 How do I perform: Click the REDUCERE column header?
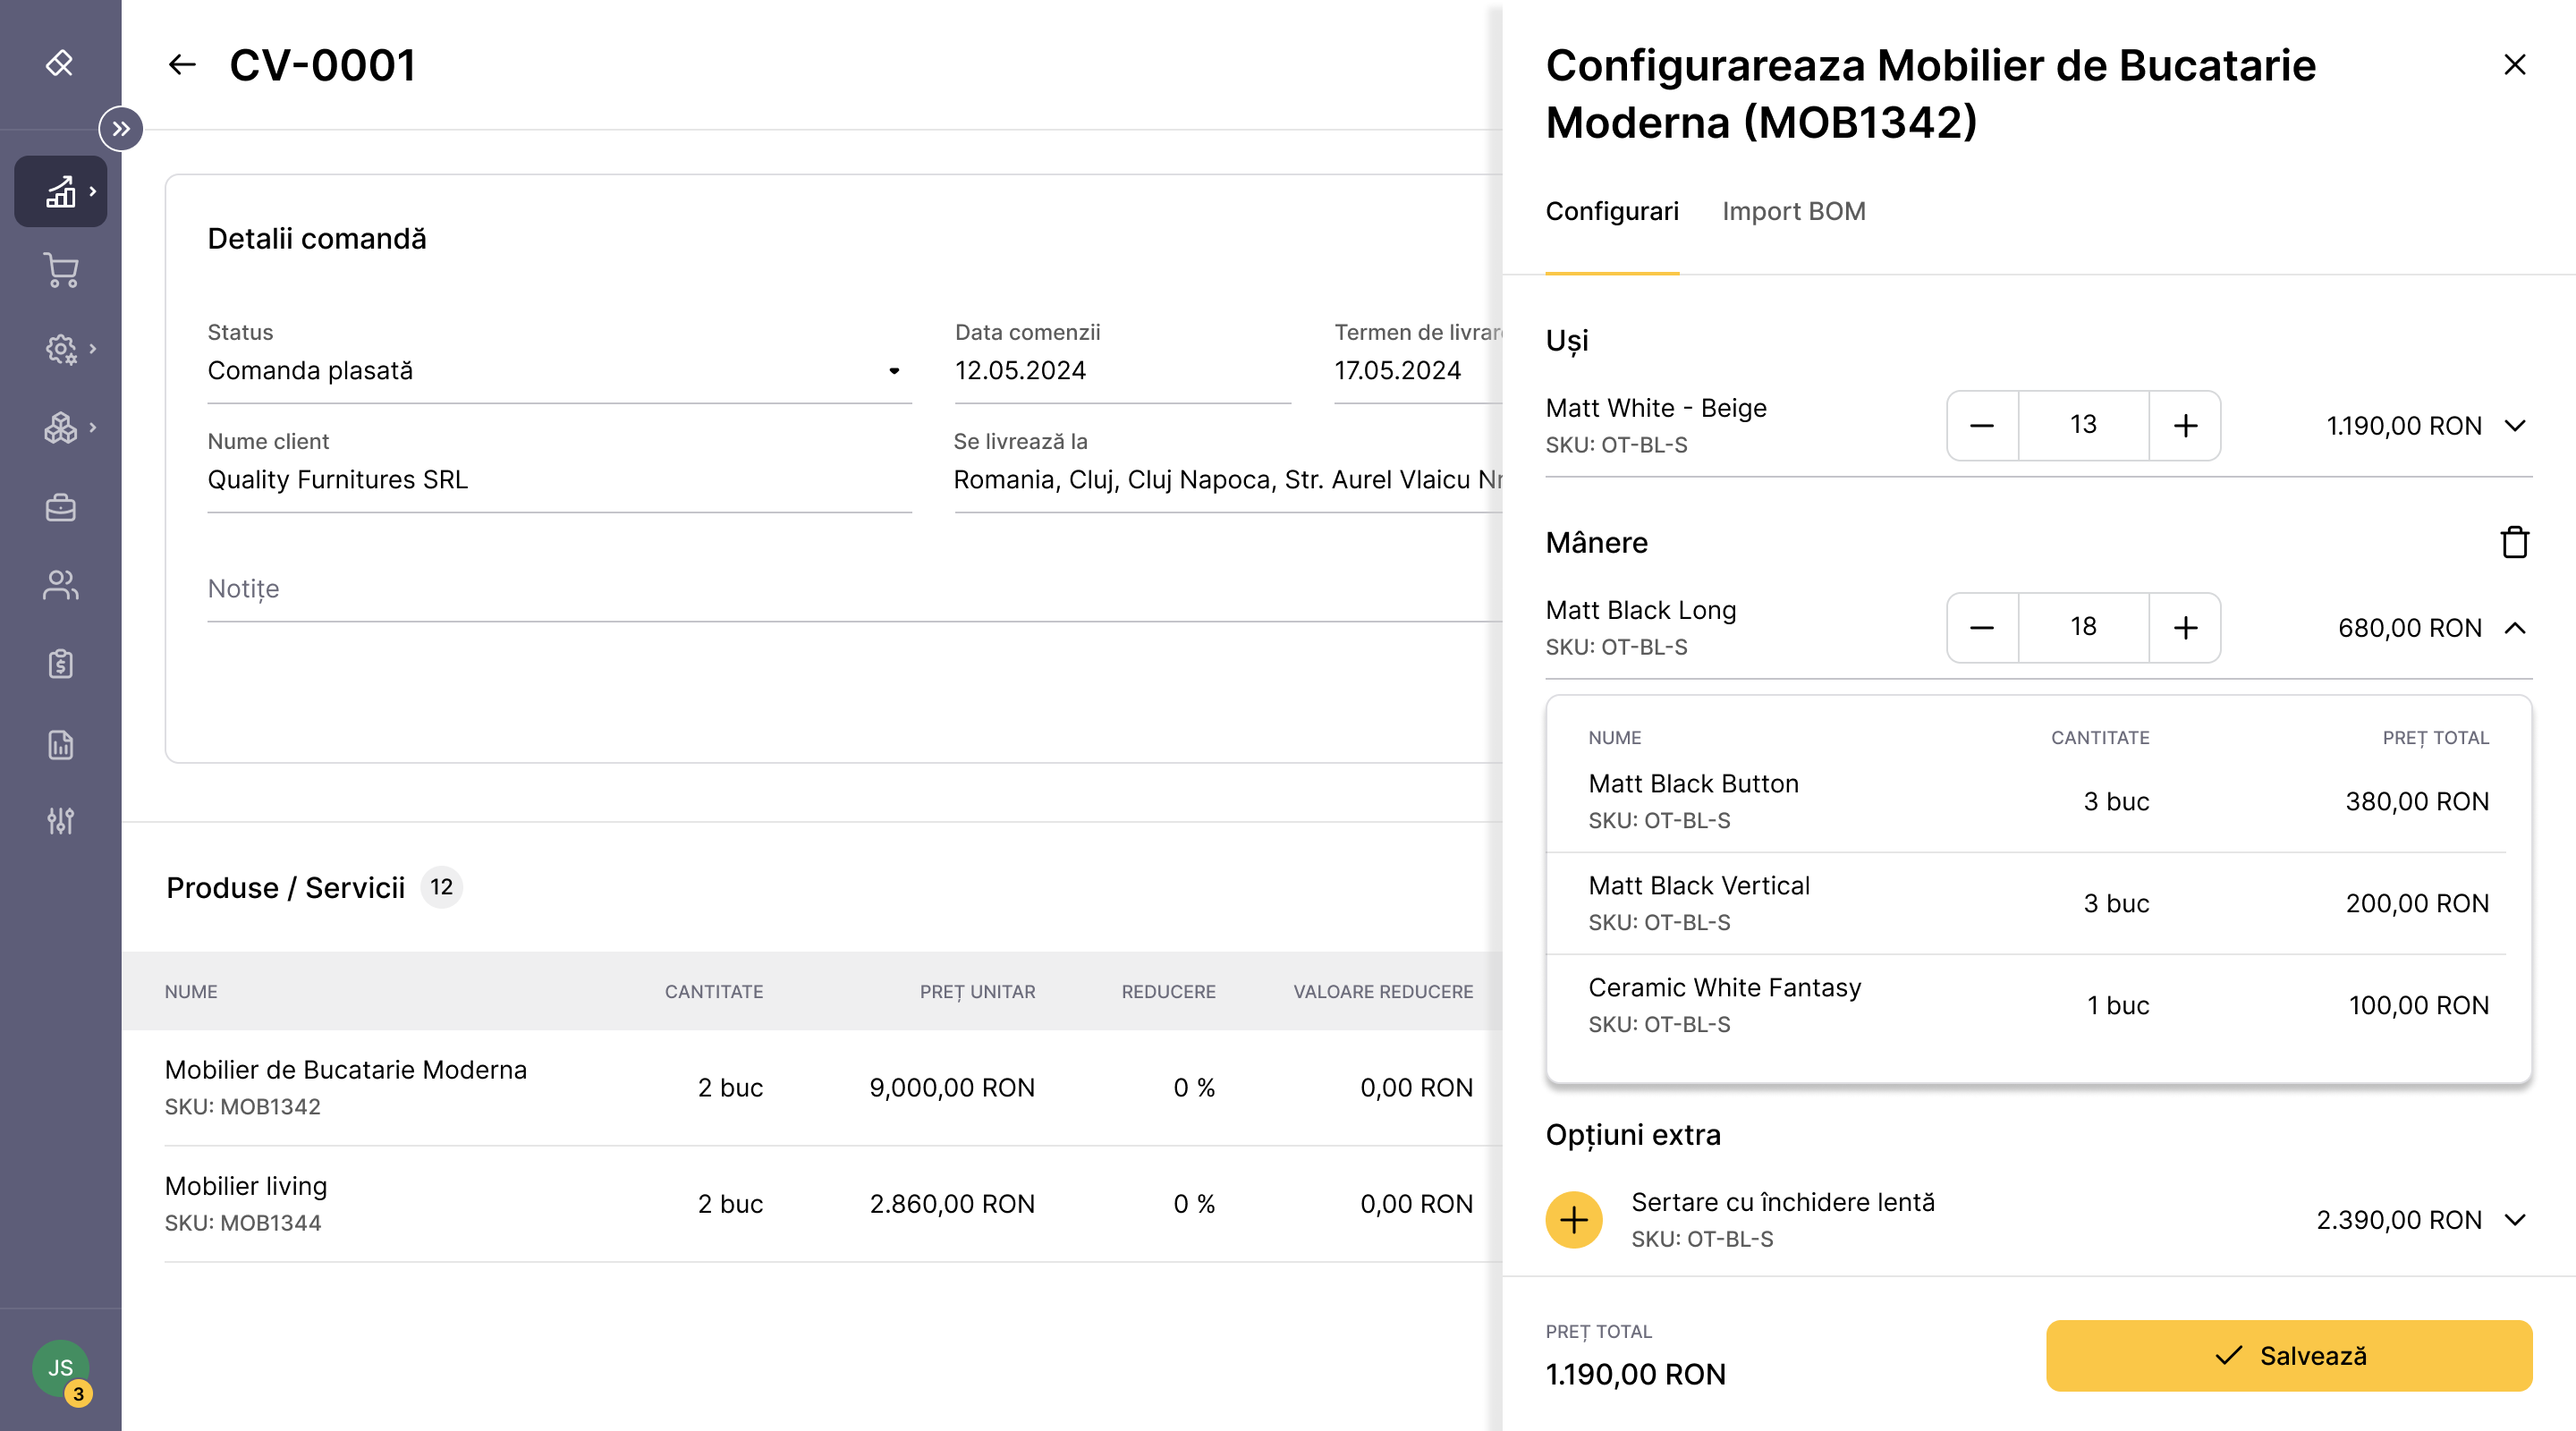[x=1168, y=992]
